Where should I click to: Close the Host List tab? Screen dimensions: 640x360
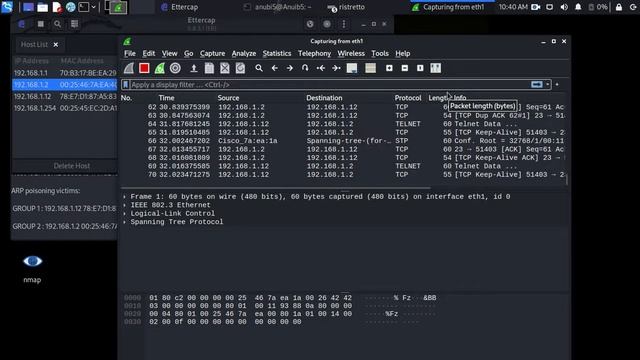(x=56, y=44)
